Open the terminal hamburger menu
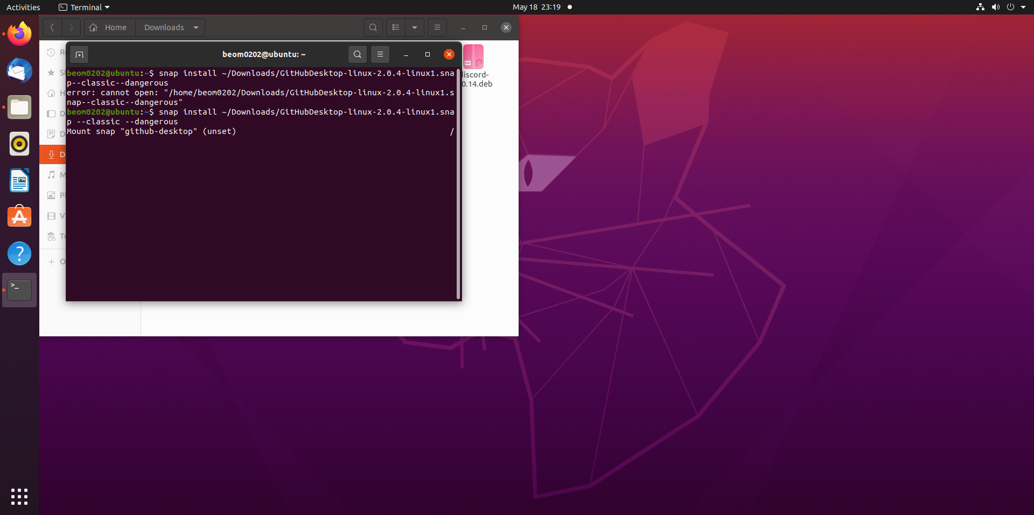This screenshot has height=515, width=1034. click(380, 55)
